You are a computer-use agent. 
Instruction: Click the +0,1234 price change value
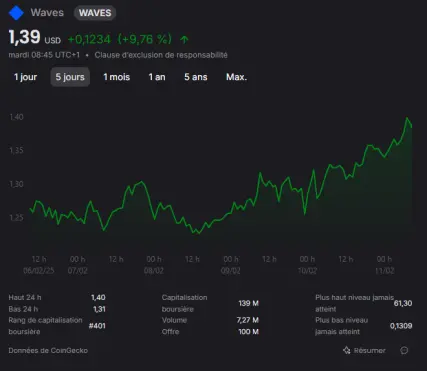(x=89, y=39)
